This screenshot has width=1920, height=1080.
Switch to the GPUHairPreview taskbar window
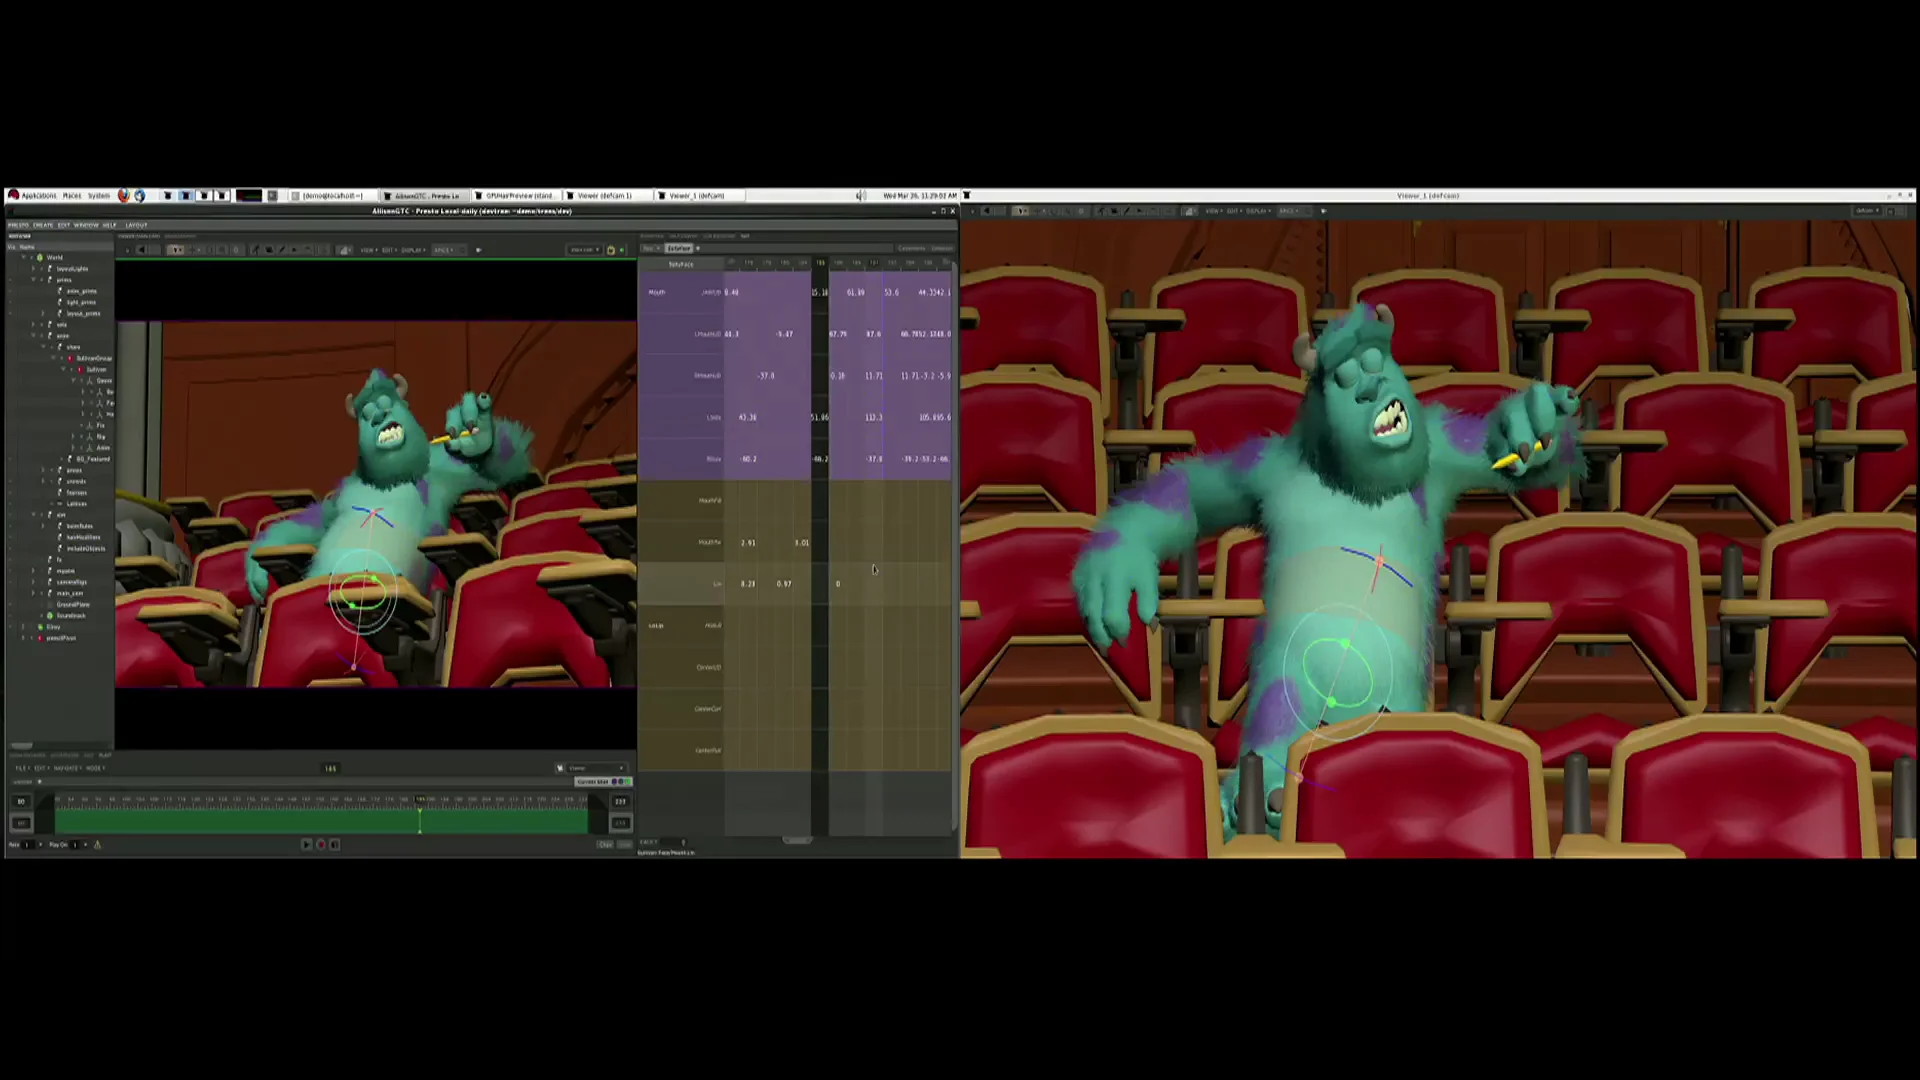[515, 195]
